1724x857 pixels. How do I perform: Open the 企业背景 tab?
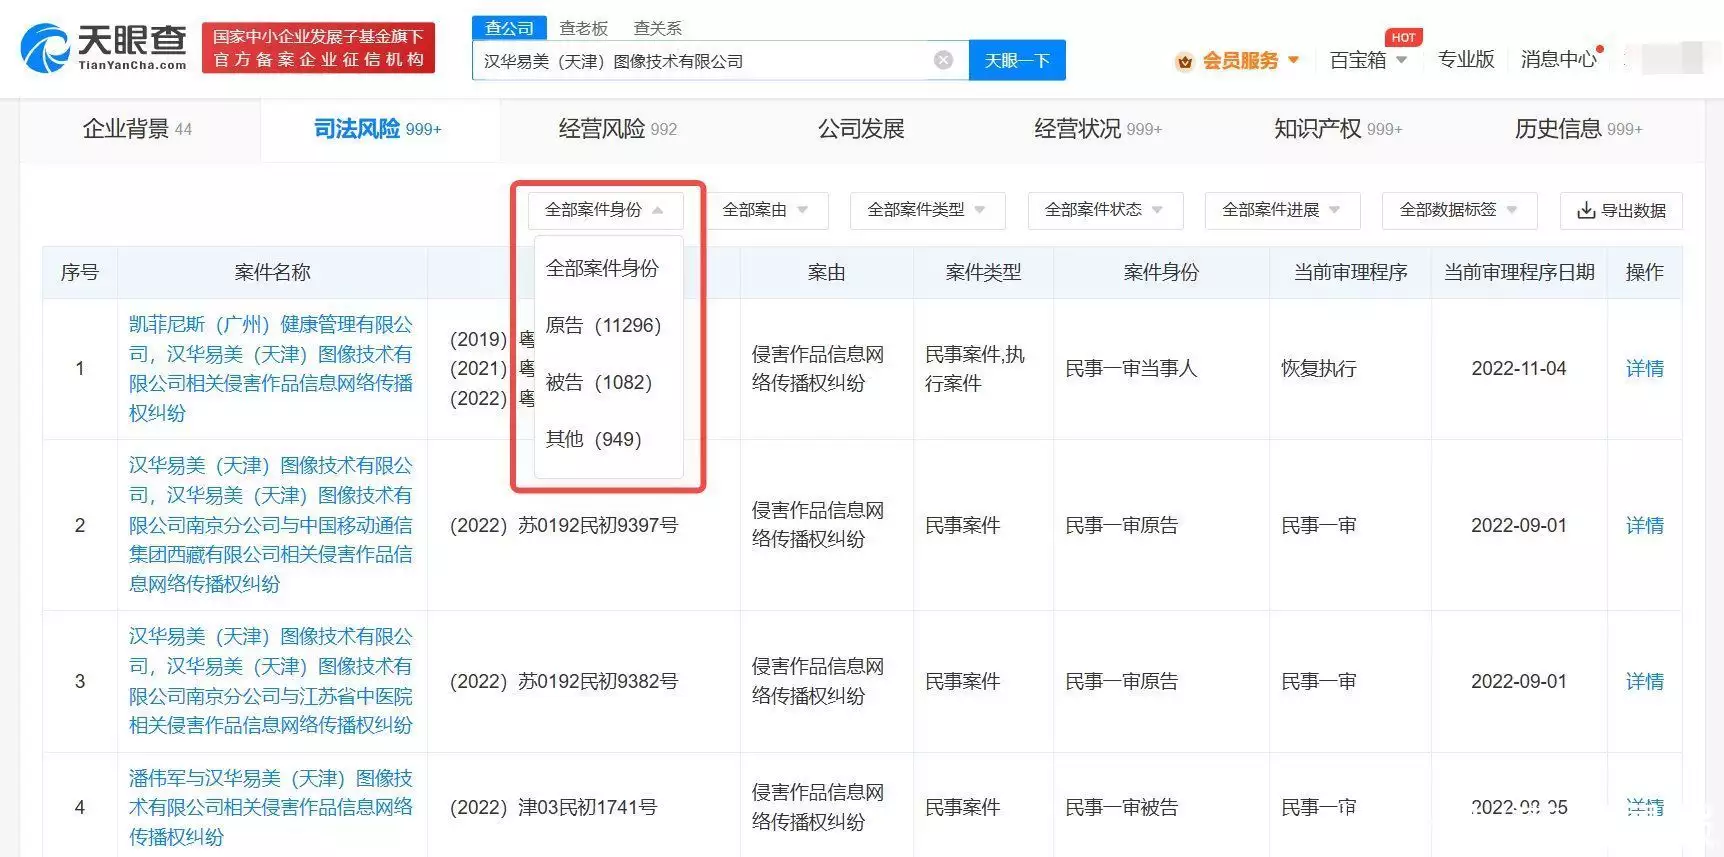137,128
